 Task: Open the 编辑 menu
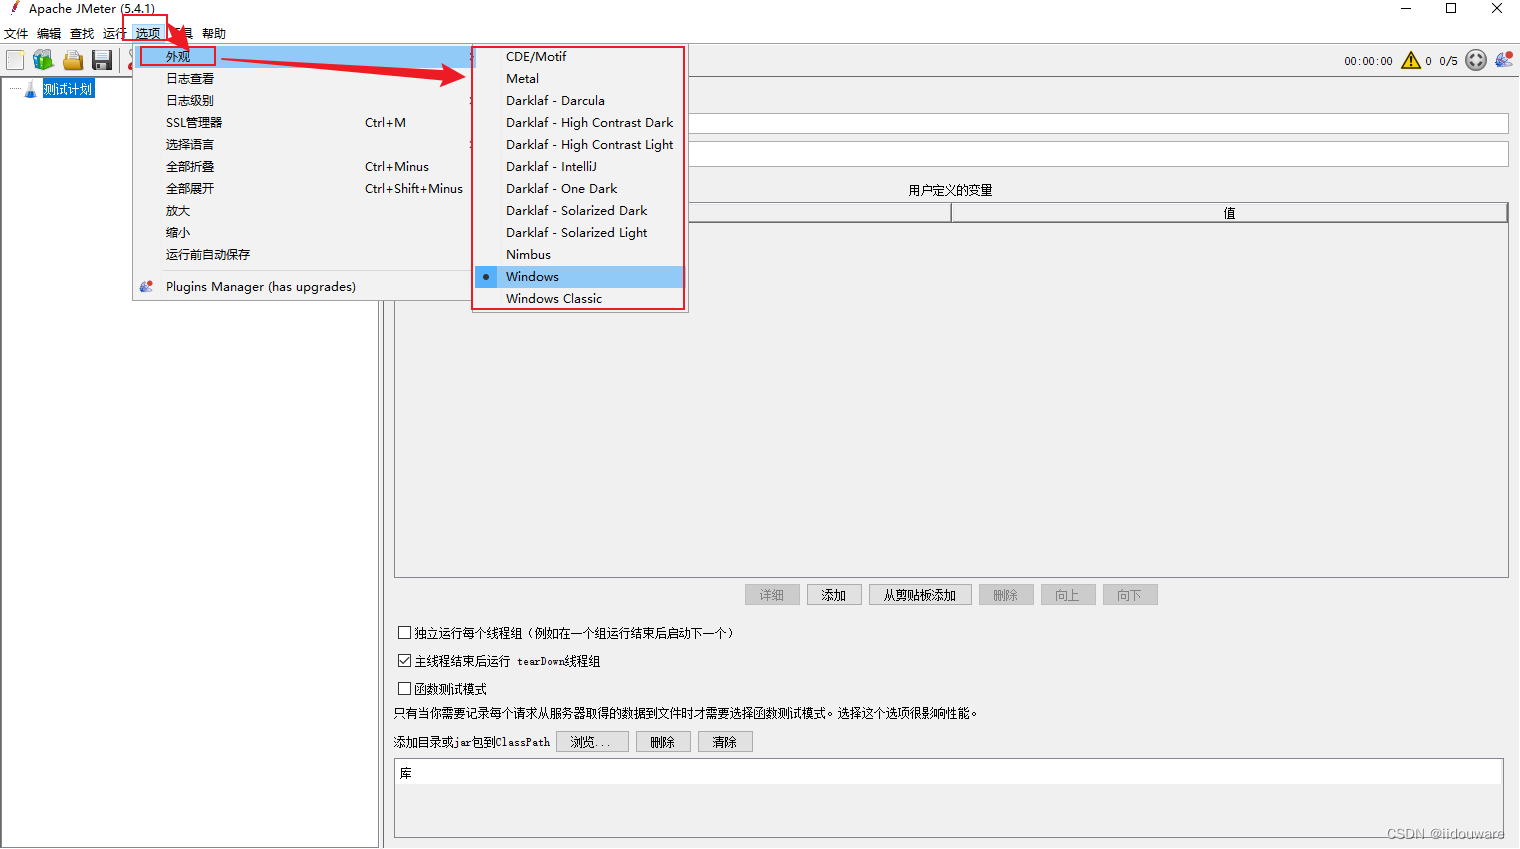(49, 33)
